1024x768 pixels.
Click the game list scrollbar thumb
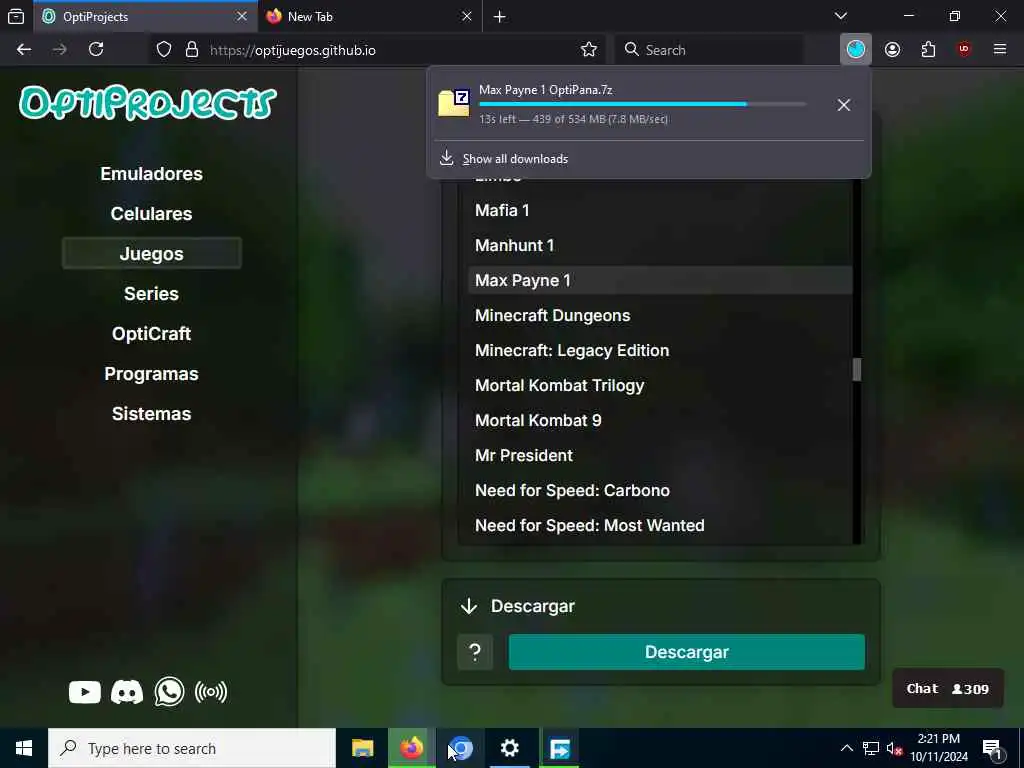tap(857, 370)
